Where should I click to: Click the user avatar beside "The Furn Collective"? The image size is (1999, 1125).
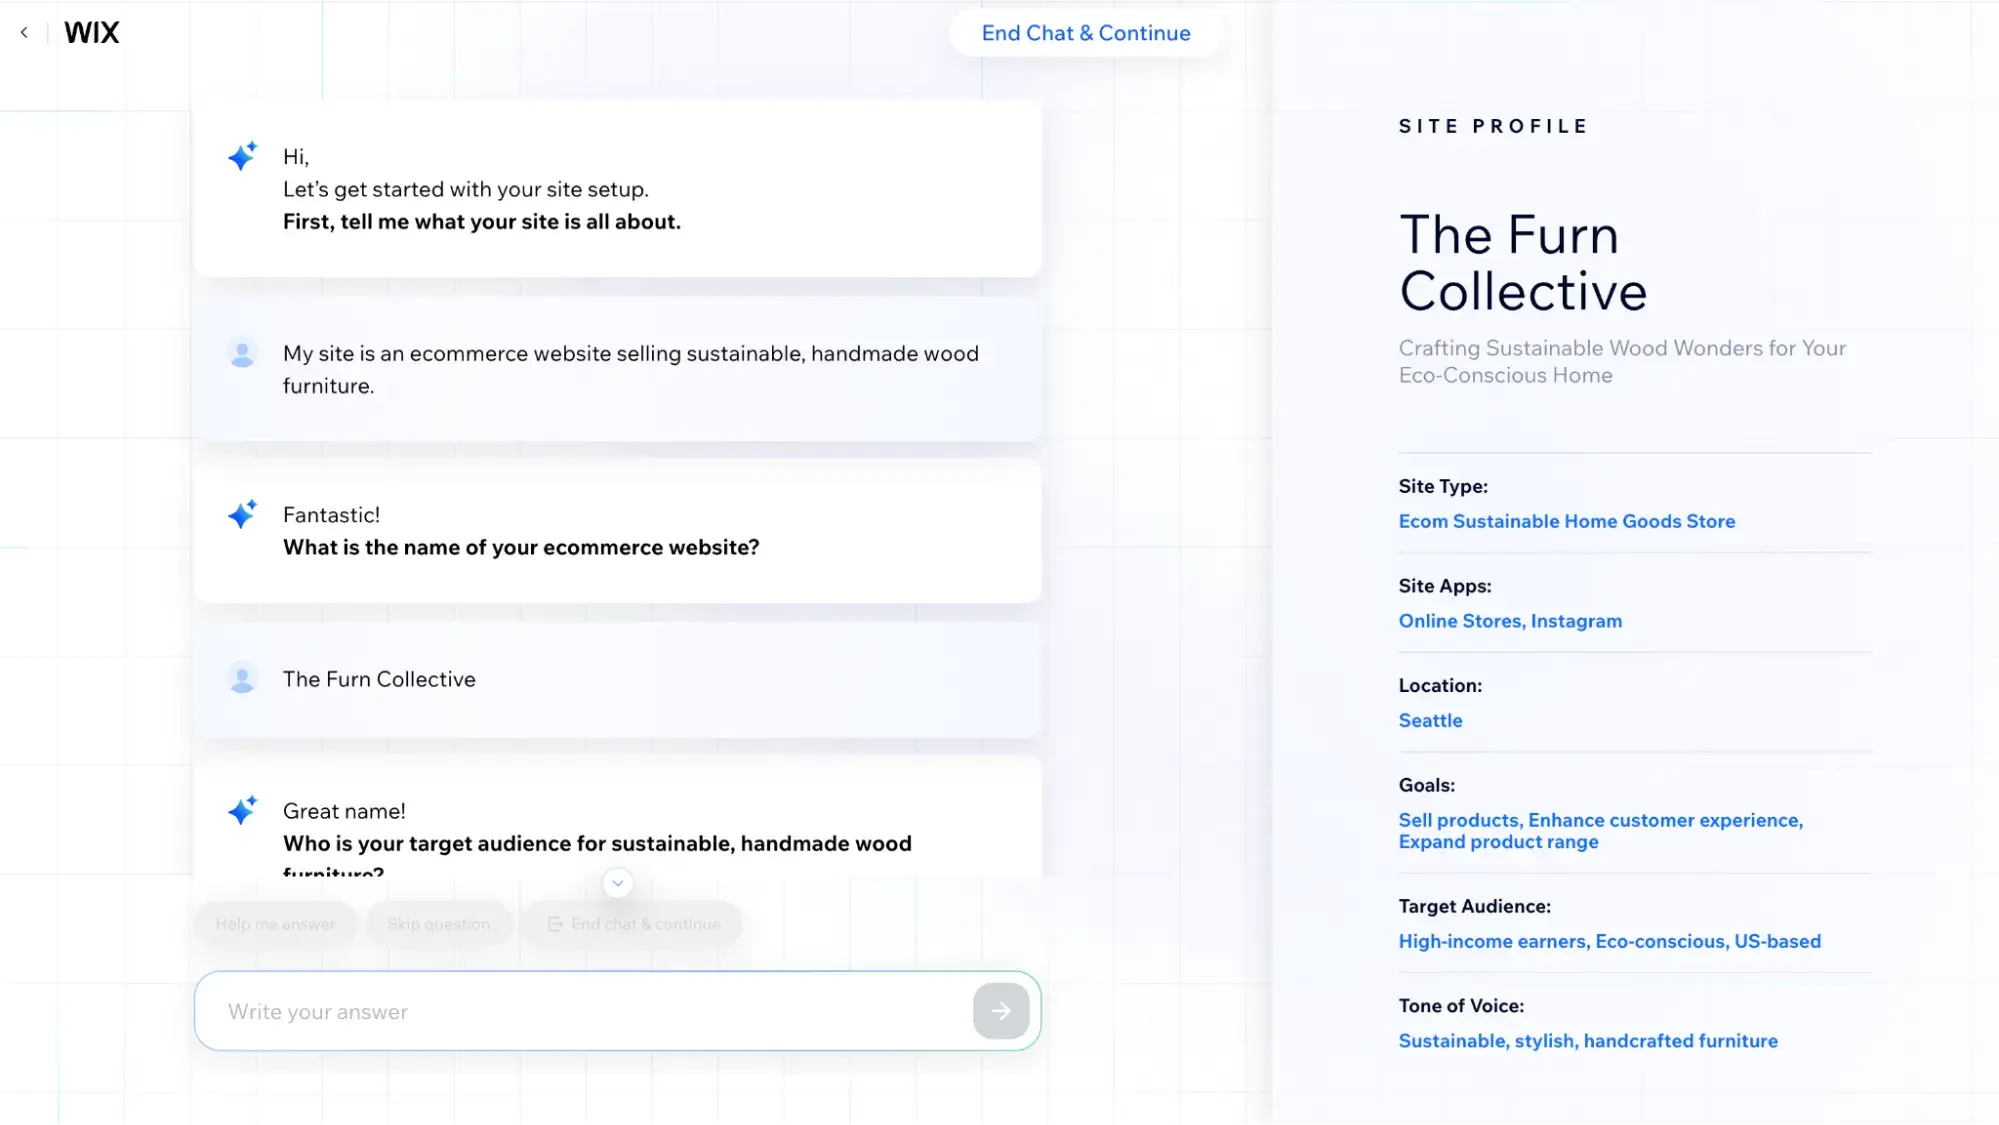coord(242,679)
